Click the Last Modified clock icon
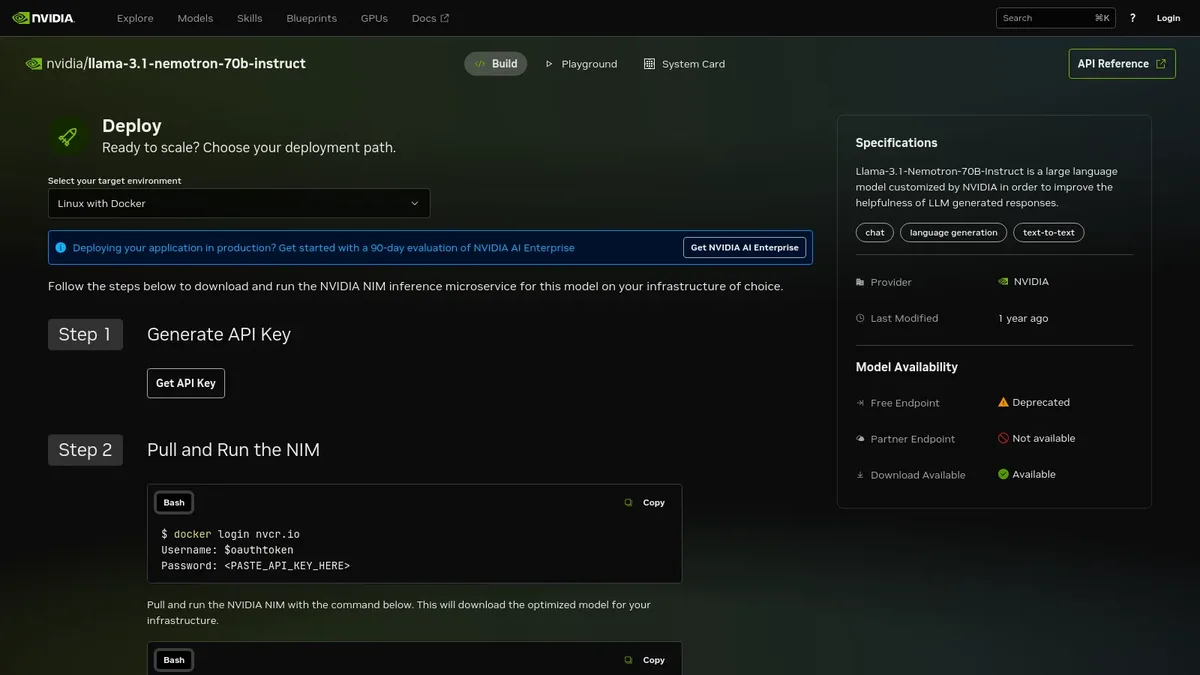The height and width of the screenshot is (675, 1200). [x=860, y=318]
